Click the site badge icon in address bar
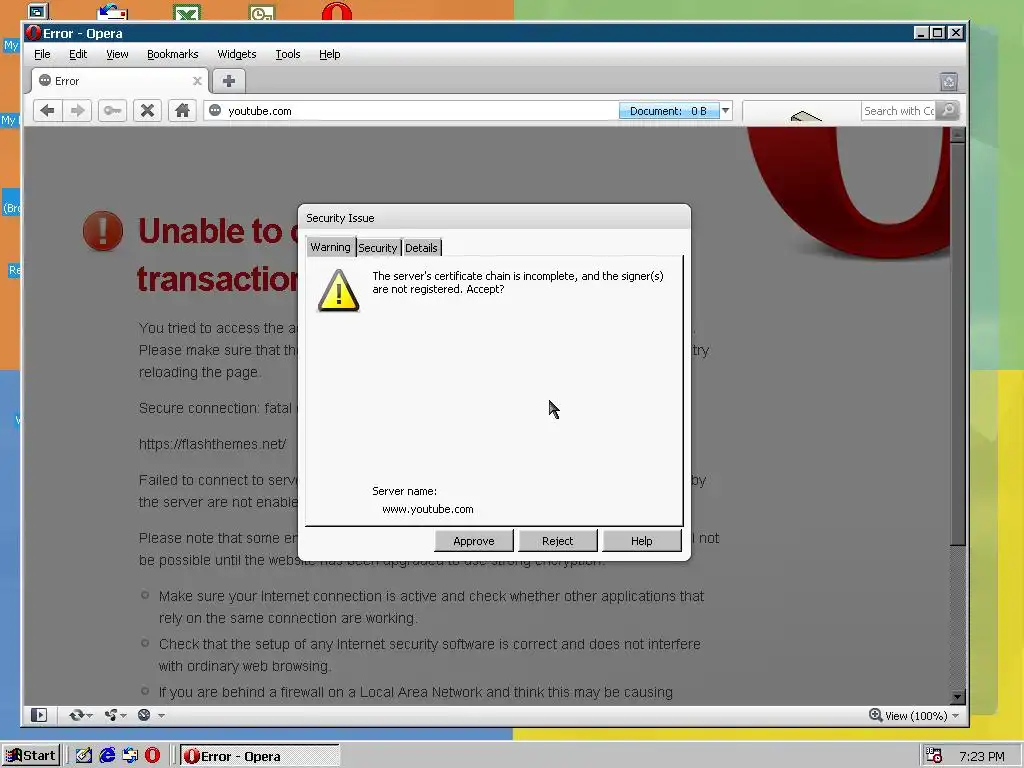Image resolution: width=1024 pixels, height=768 pixels. click(x=215, y=110)
